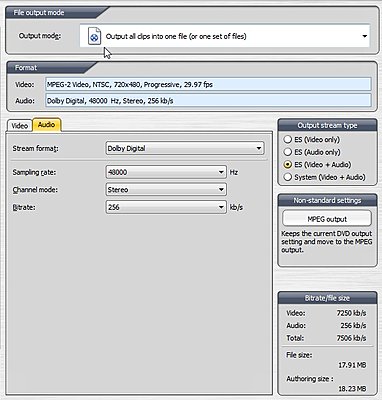Screen dimensions: 382x400
Task: Select ES (Audio only) stream type
Action: point(312,152)
